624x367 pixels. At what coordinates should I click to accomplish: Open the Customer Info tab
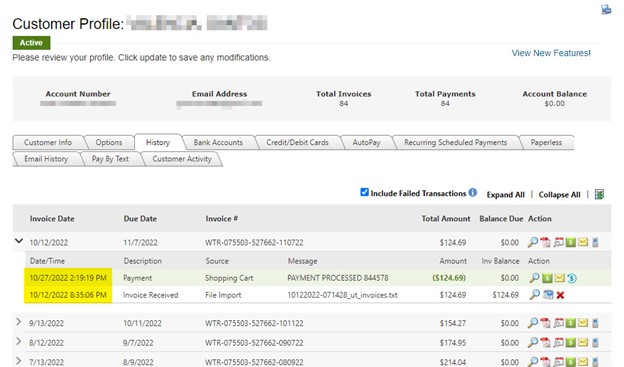coord(48,143)
